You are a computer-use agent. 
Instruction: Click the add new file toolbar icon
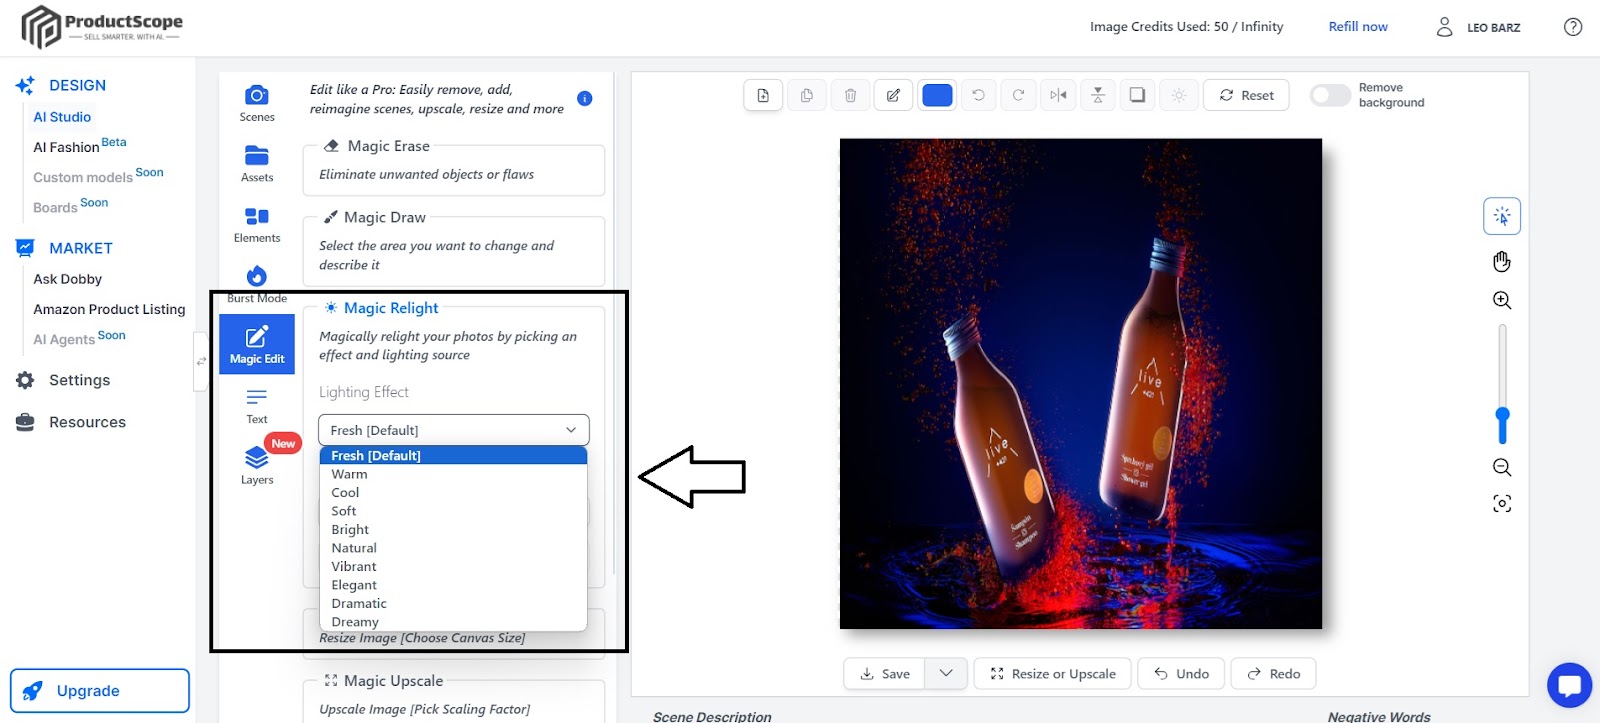point(763,95)
